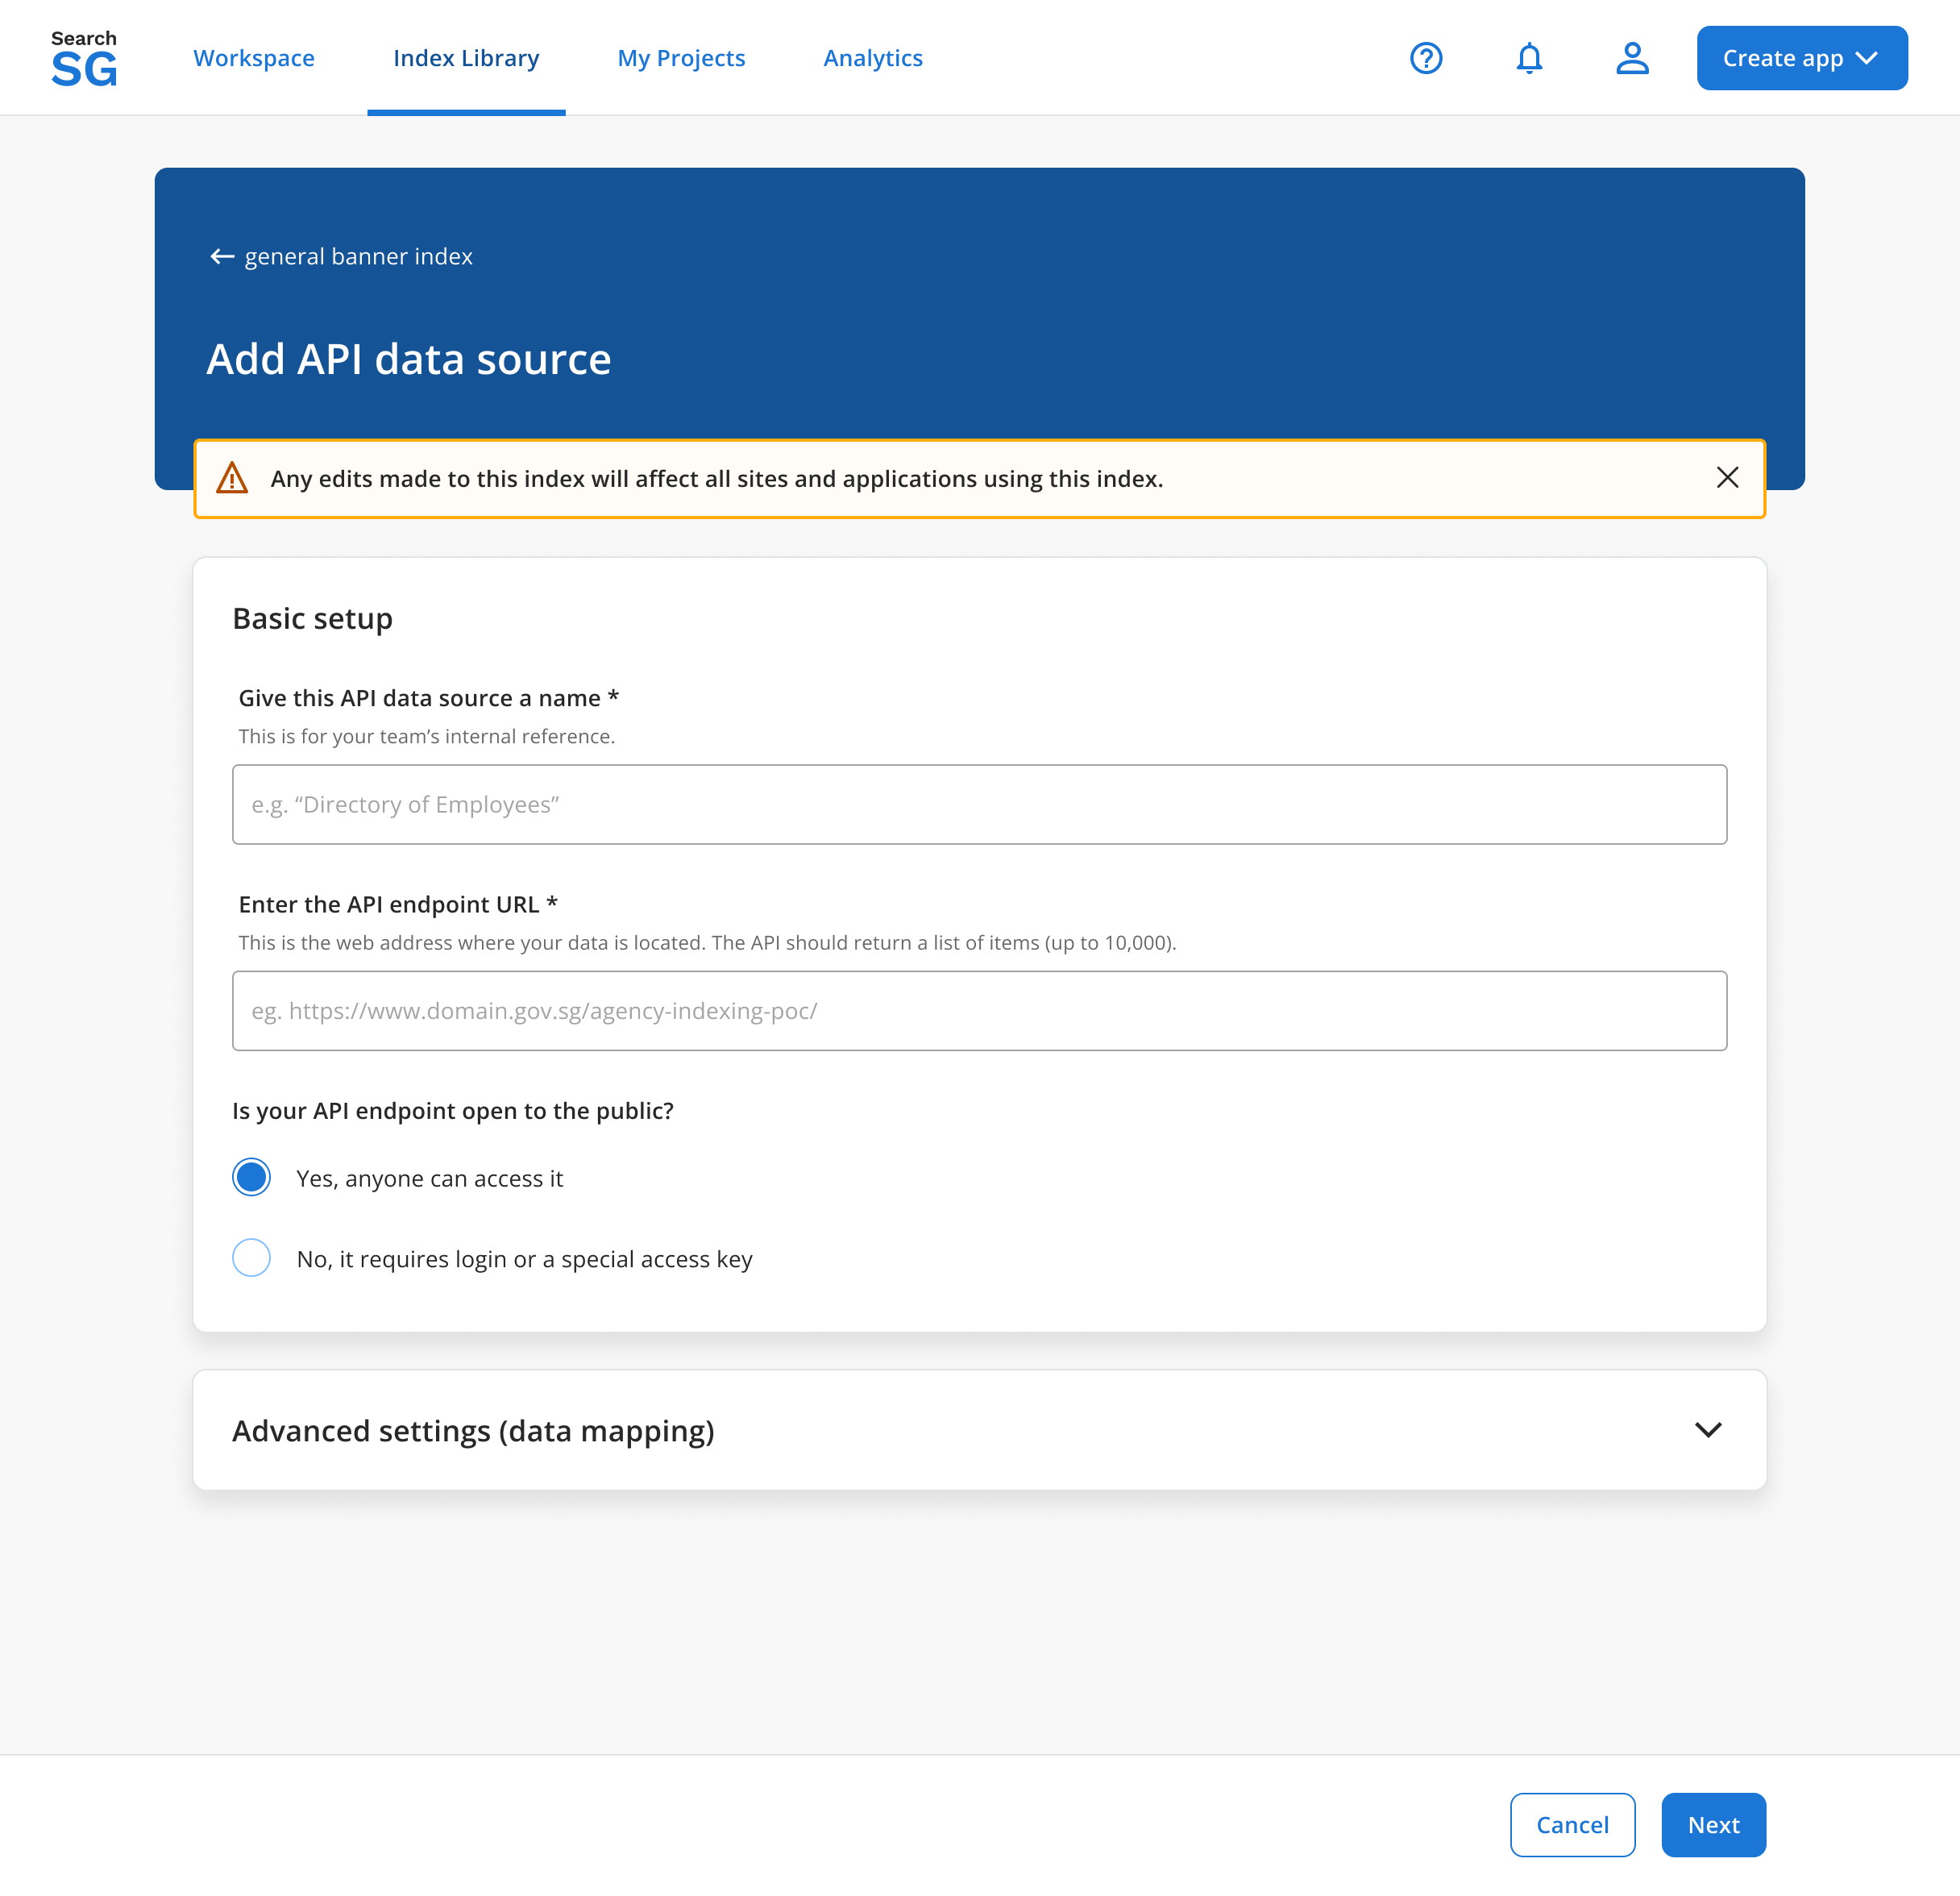Open the Create app dropdown
Viewport: 1960px width, 1896px height.
1802,58
